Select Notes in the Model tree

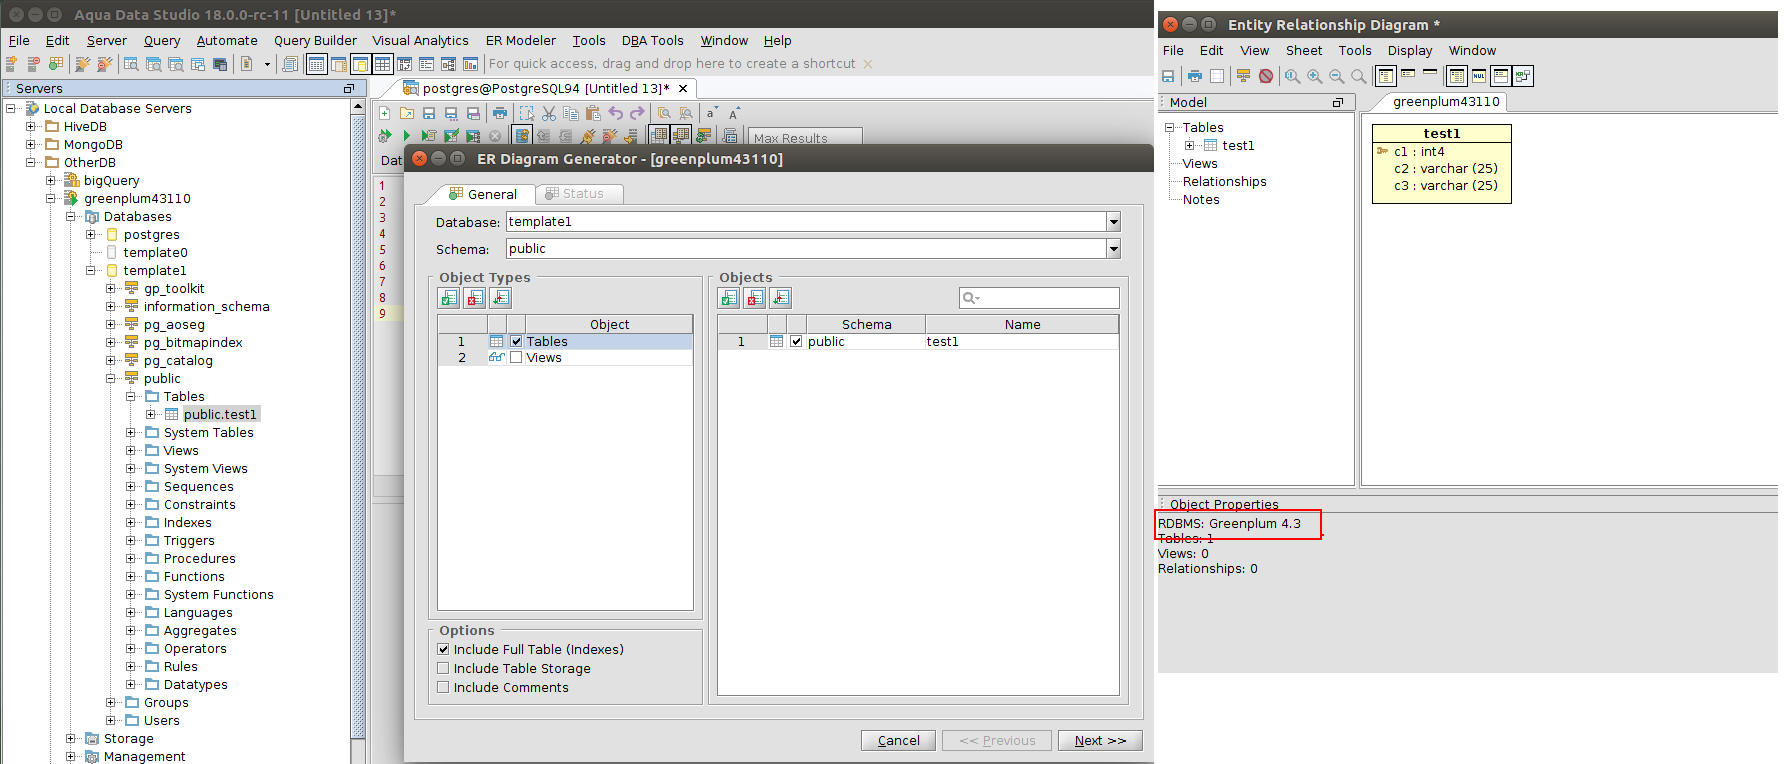coord(1201,199)
